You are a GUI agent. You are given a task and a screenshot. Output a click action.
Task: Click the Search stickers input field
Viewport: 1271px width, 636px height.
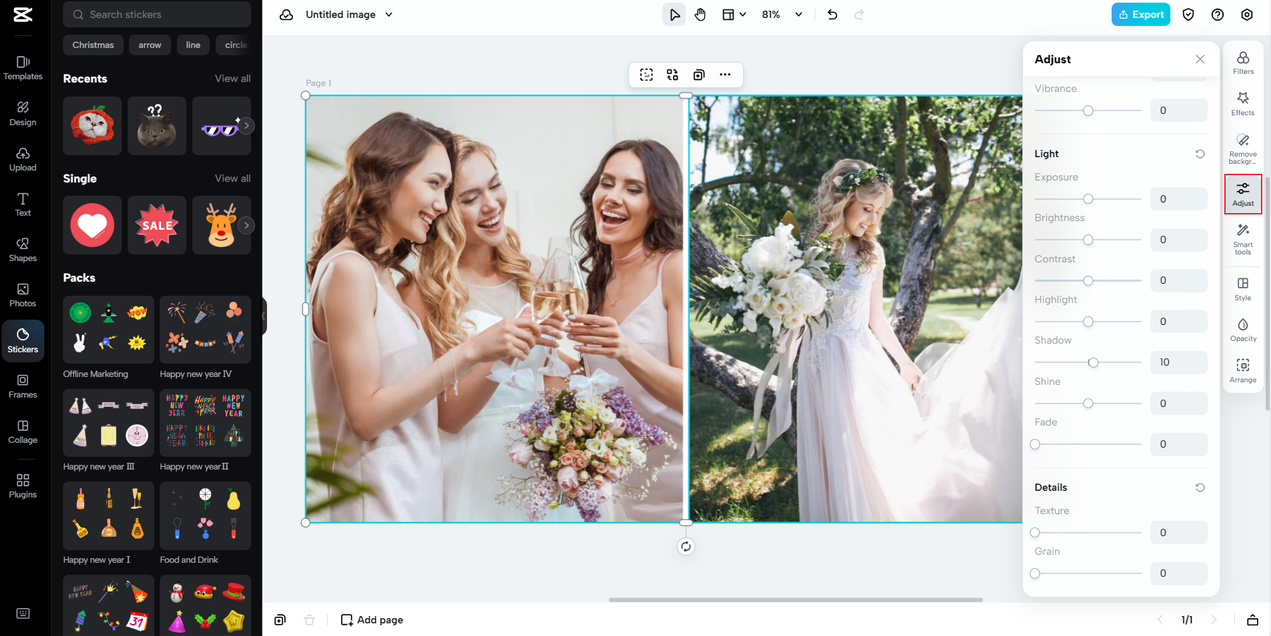click(157, 14)
